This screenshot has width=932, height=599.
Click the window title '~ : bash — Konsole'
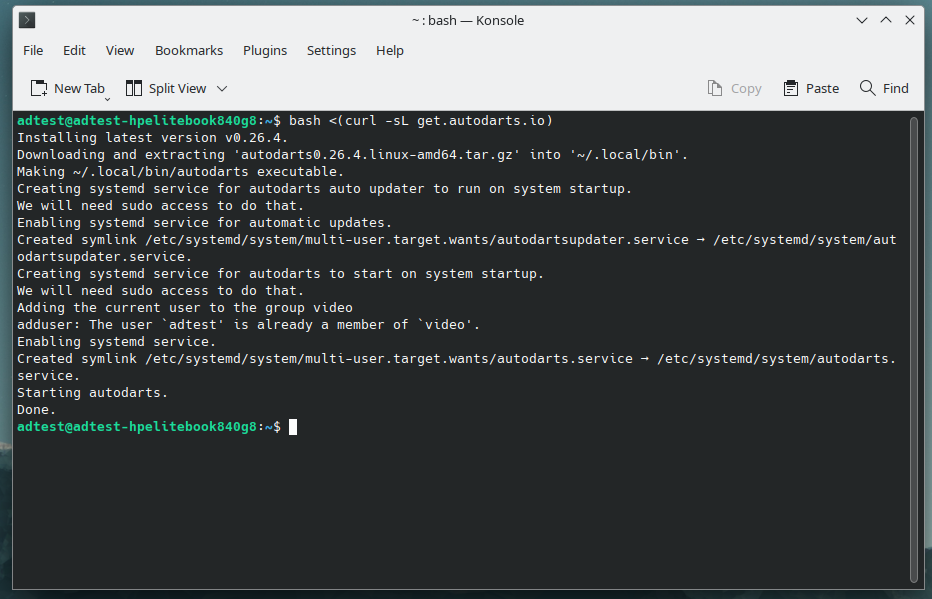(x=468, y=20)
